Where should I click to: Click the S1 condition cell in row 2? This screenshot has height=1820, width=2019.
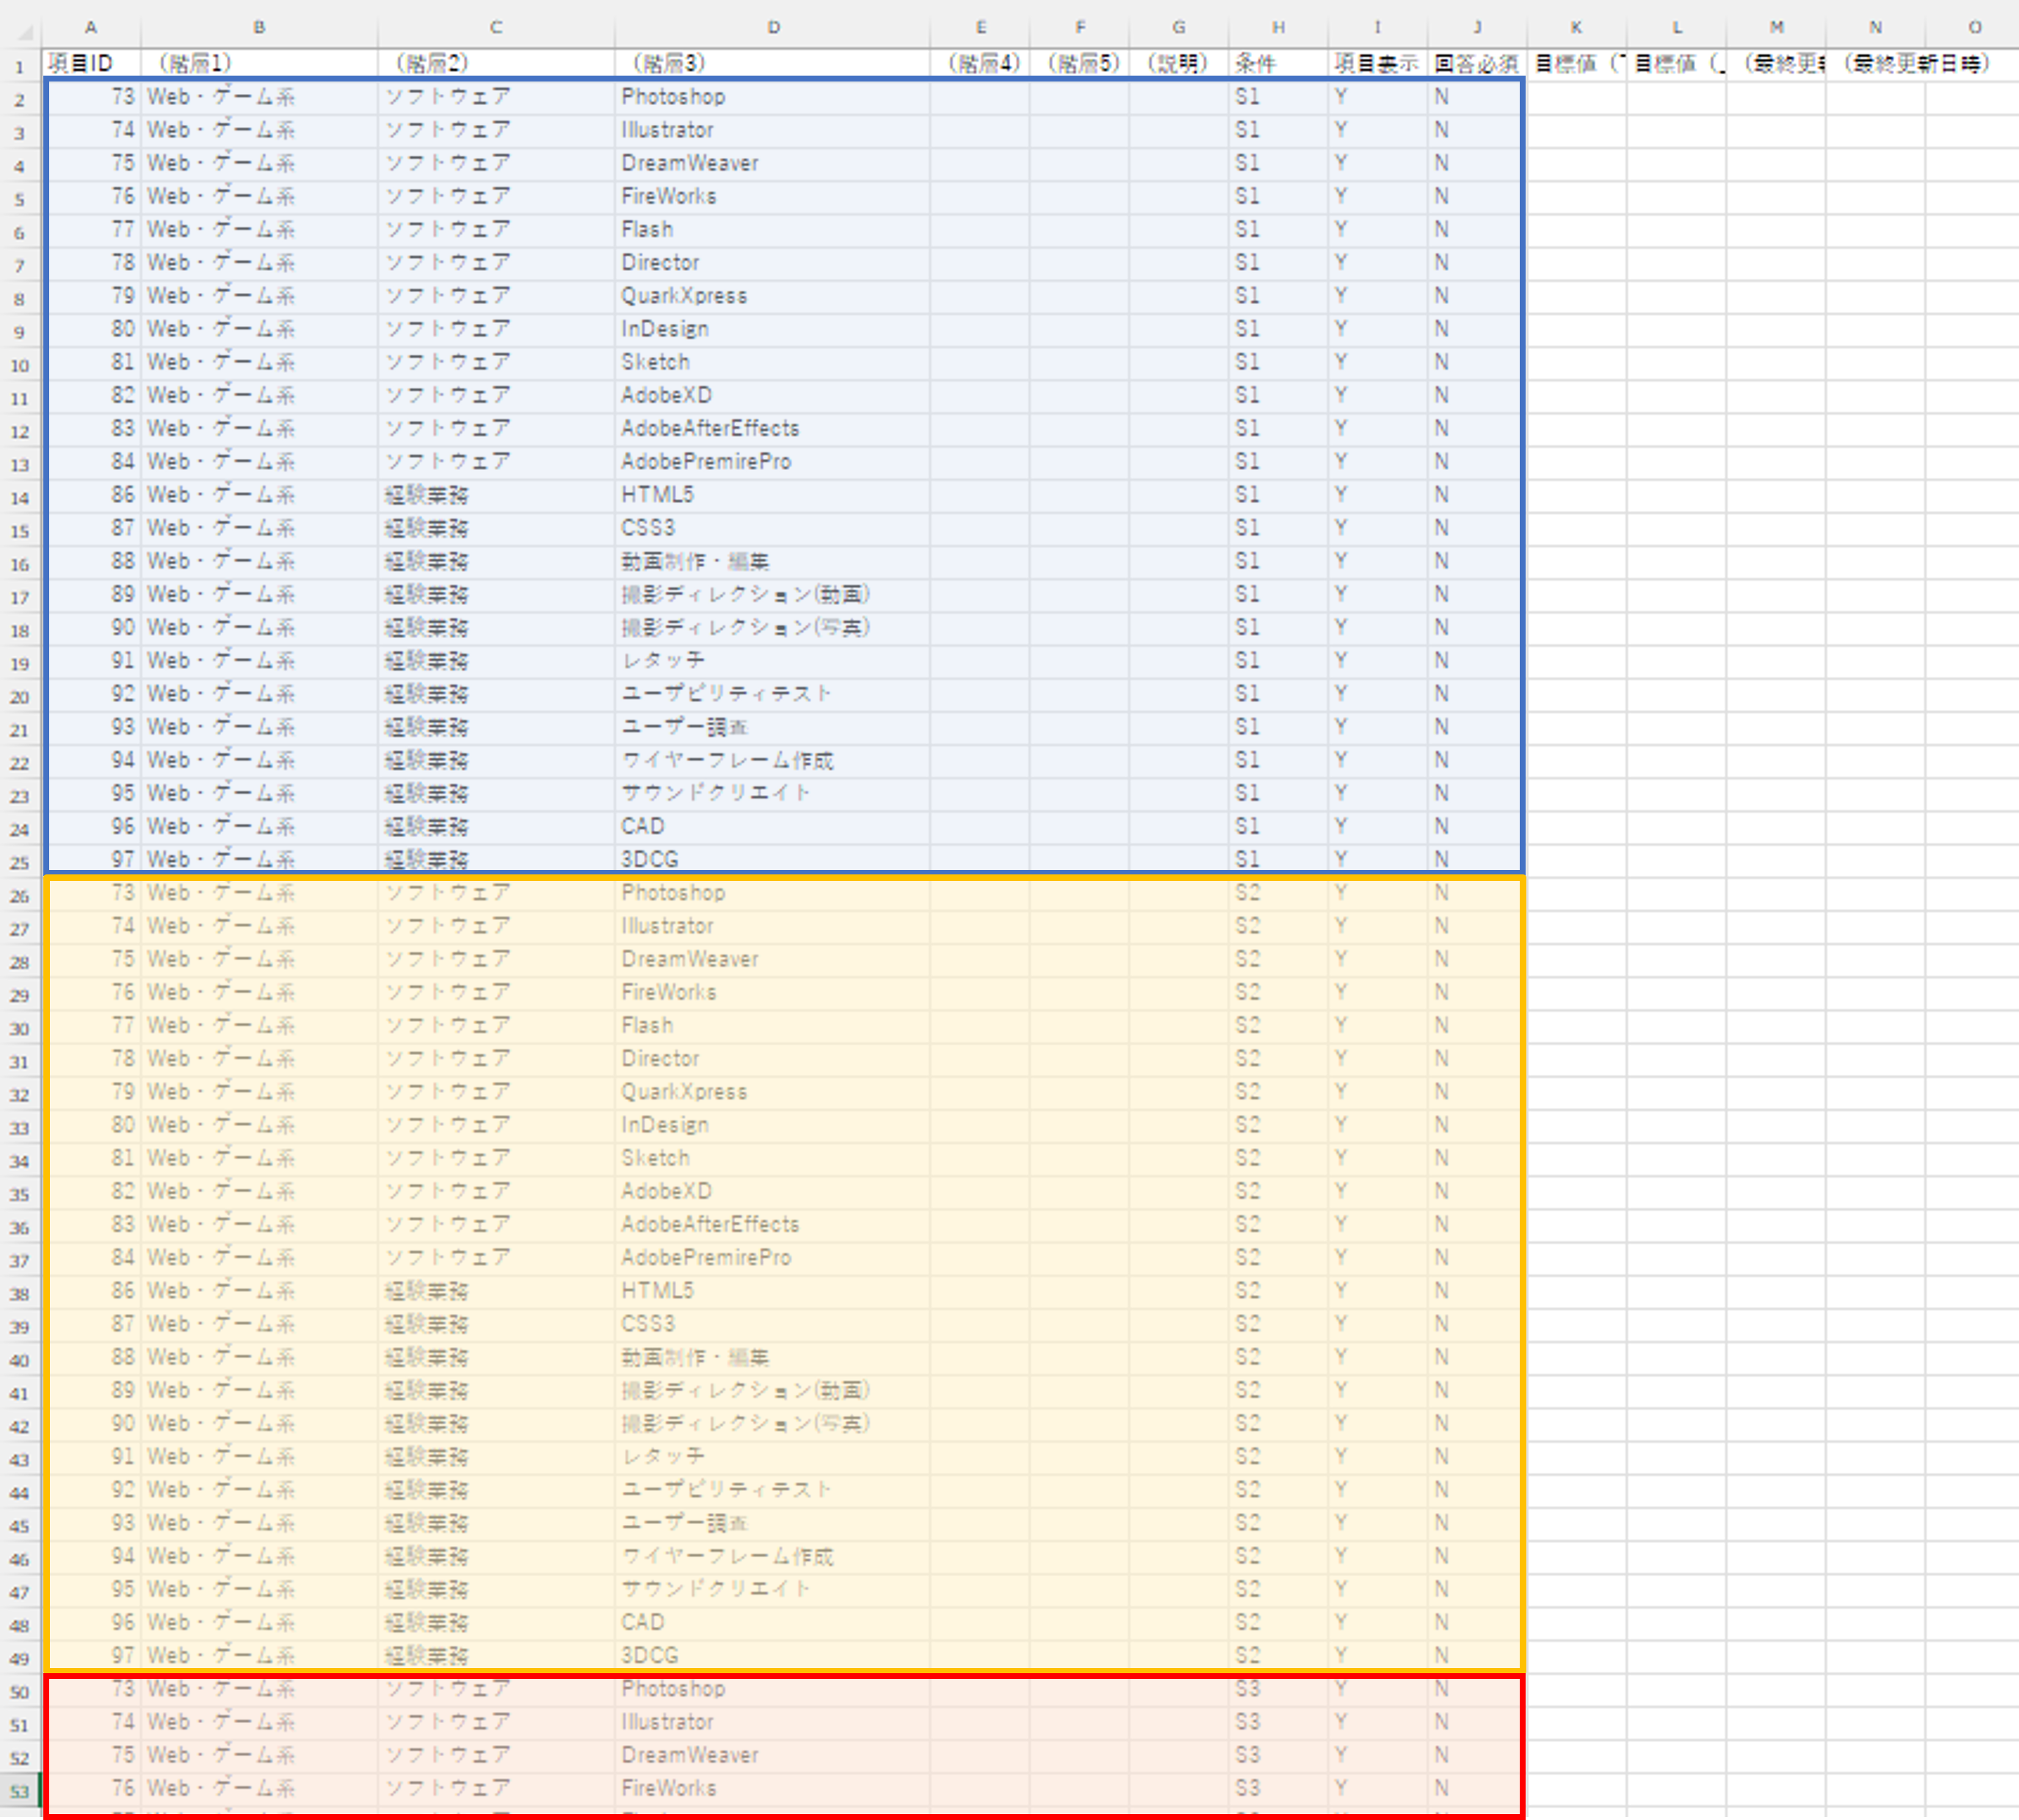[1278, 97]
